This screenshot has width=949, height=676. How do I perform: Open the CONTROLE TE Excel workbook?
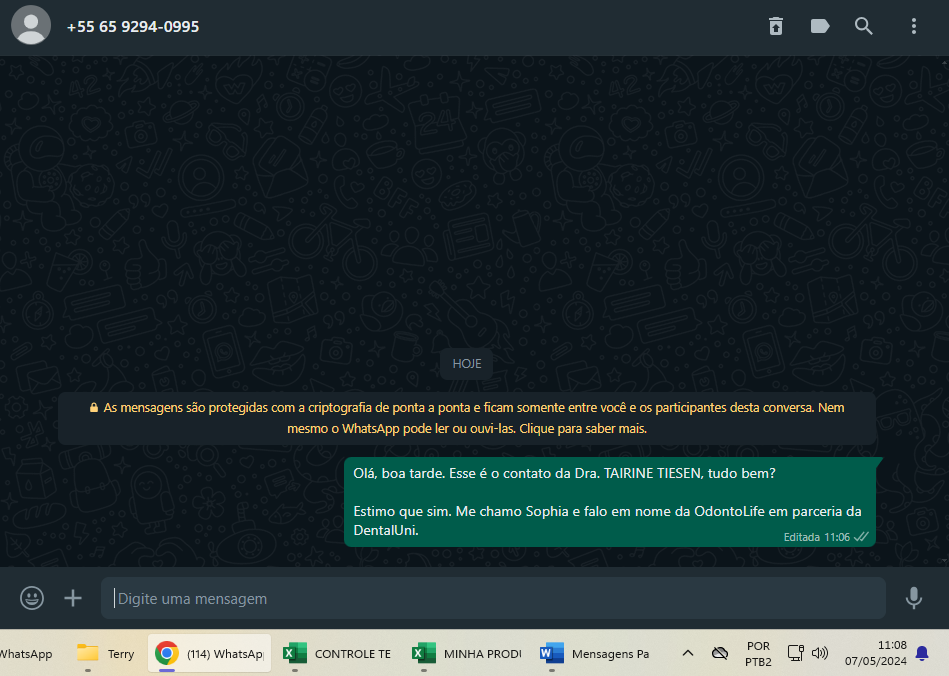(337, 654)
